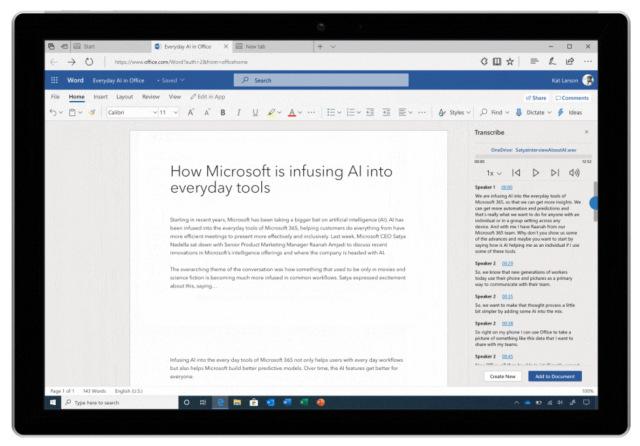Image resolution: width=640 pixels, height=446 pixels.
Task: Switch to the View tab
Action: [x=175, y=97]
